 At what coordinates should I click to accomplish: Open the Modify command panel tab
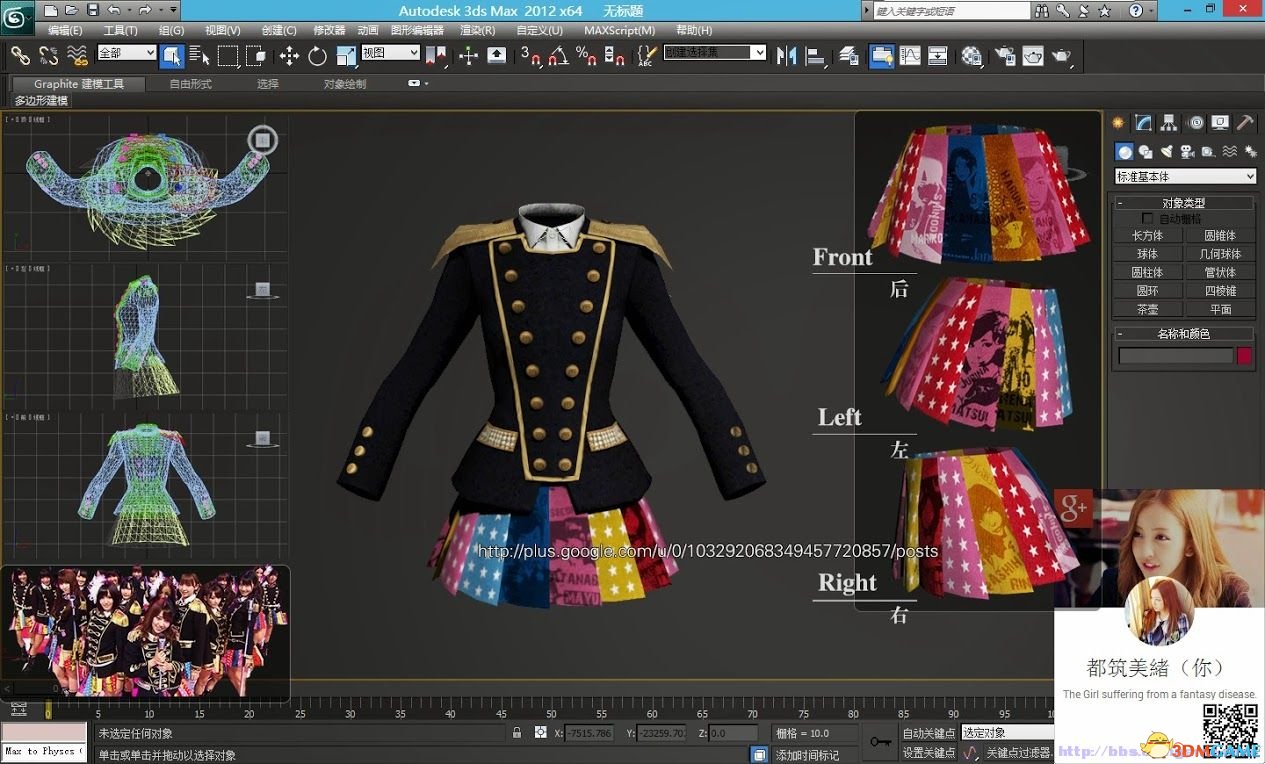click(x=1143, y=123)
